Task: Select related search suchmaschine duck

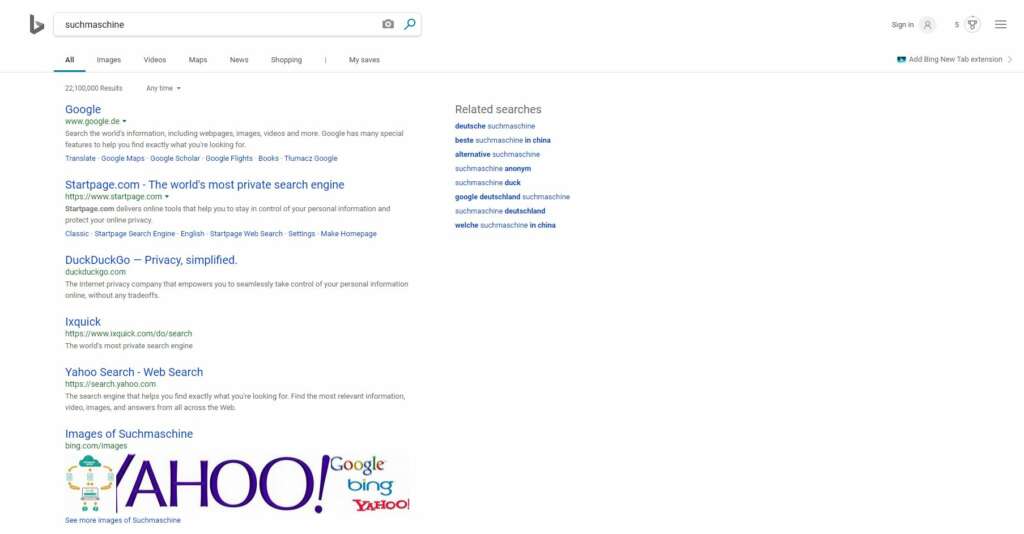Action: pyautogui.click(x=488, y=183)
